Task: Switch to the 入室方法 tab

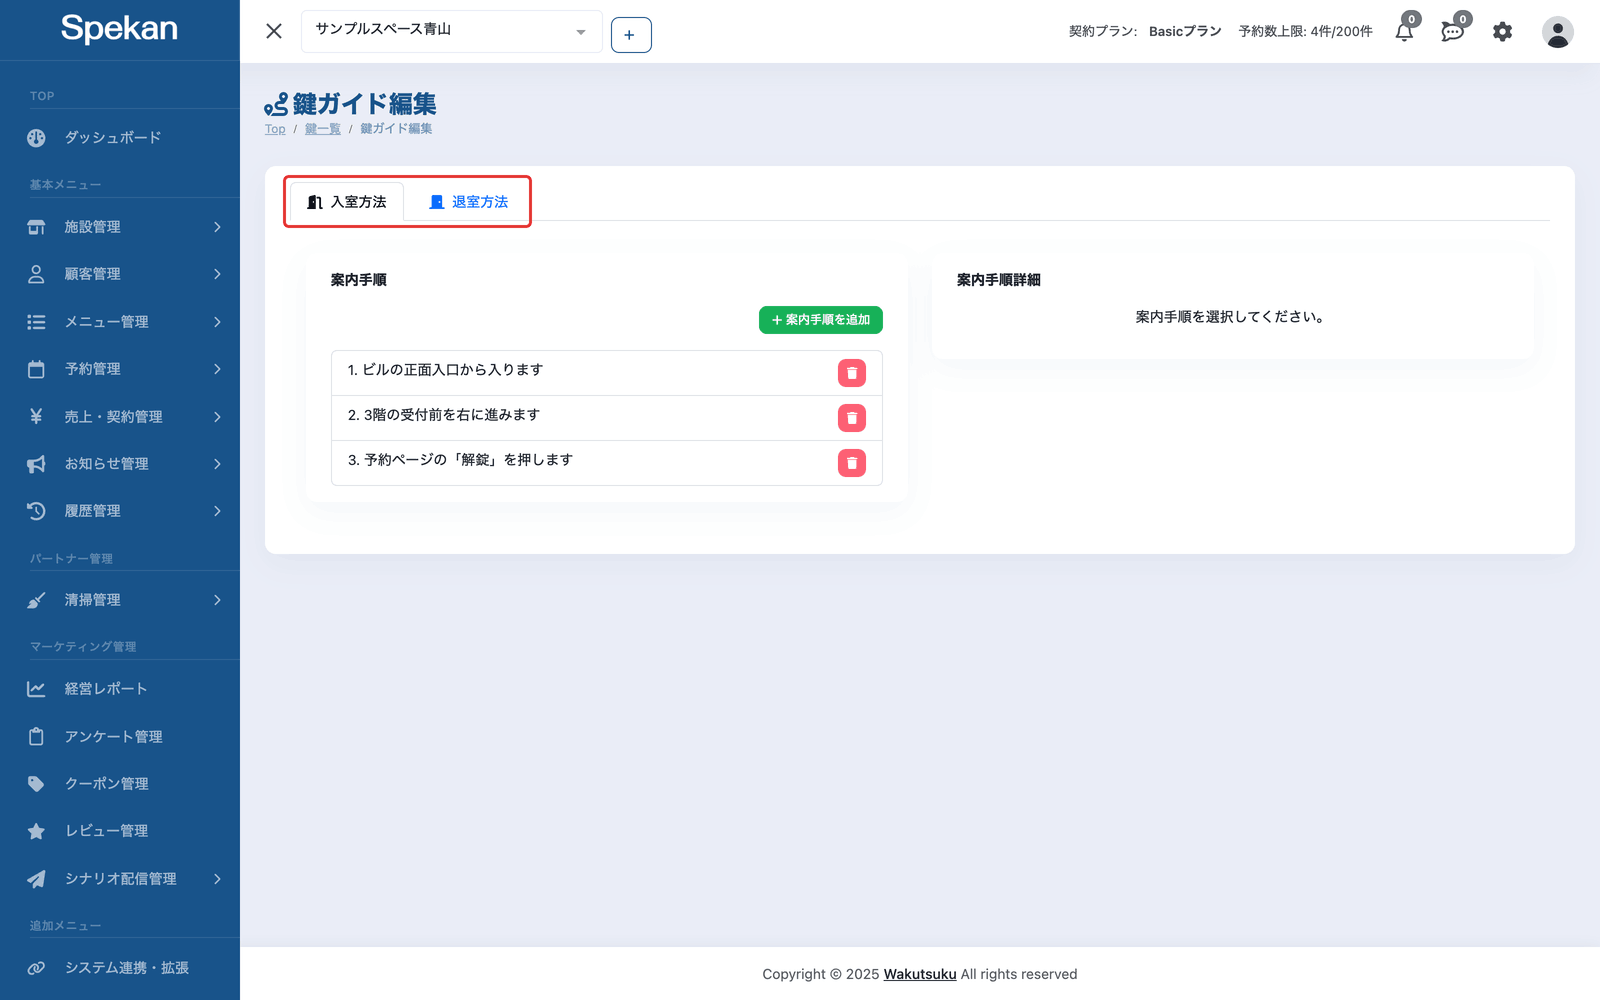Action: 347,202
